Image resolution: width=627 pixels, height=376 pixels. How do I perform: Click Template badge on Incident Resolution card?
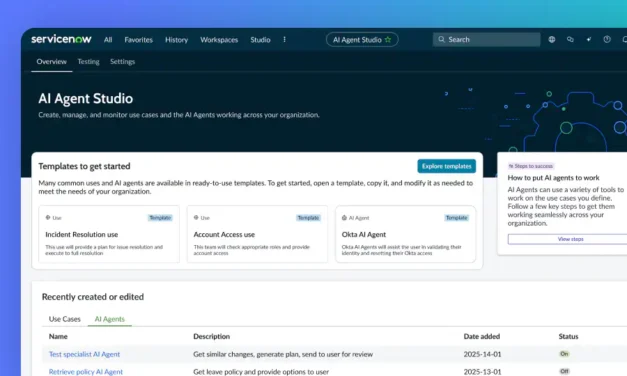pyautogui.click(x=160, y=218)
